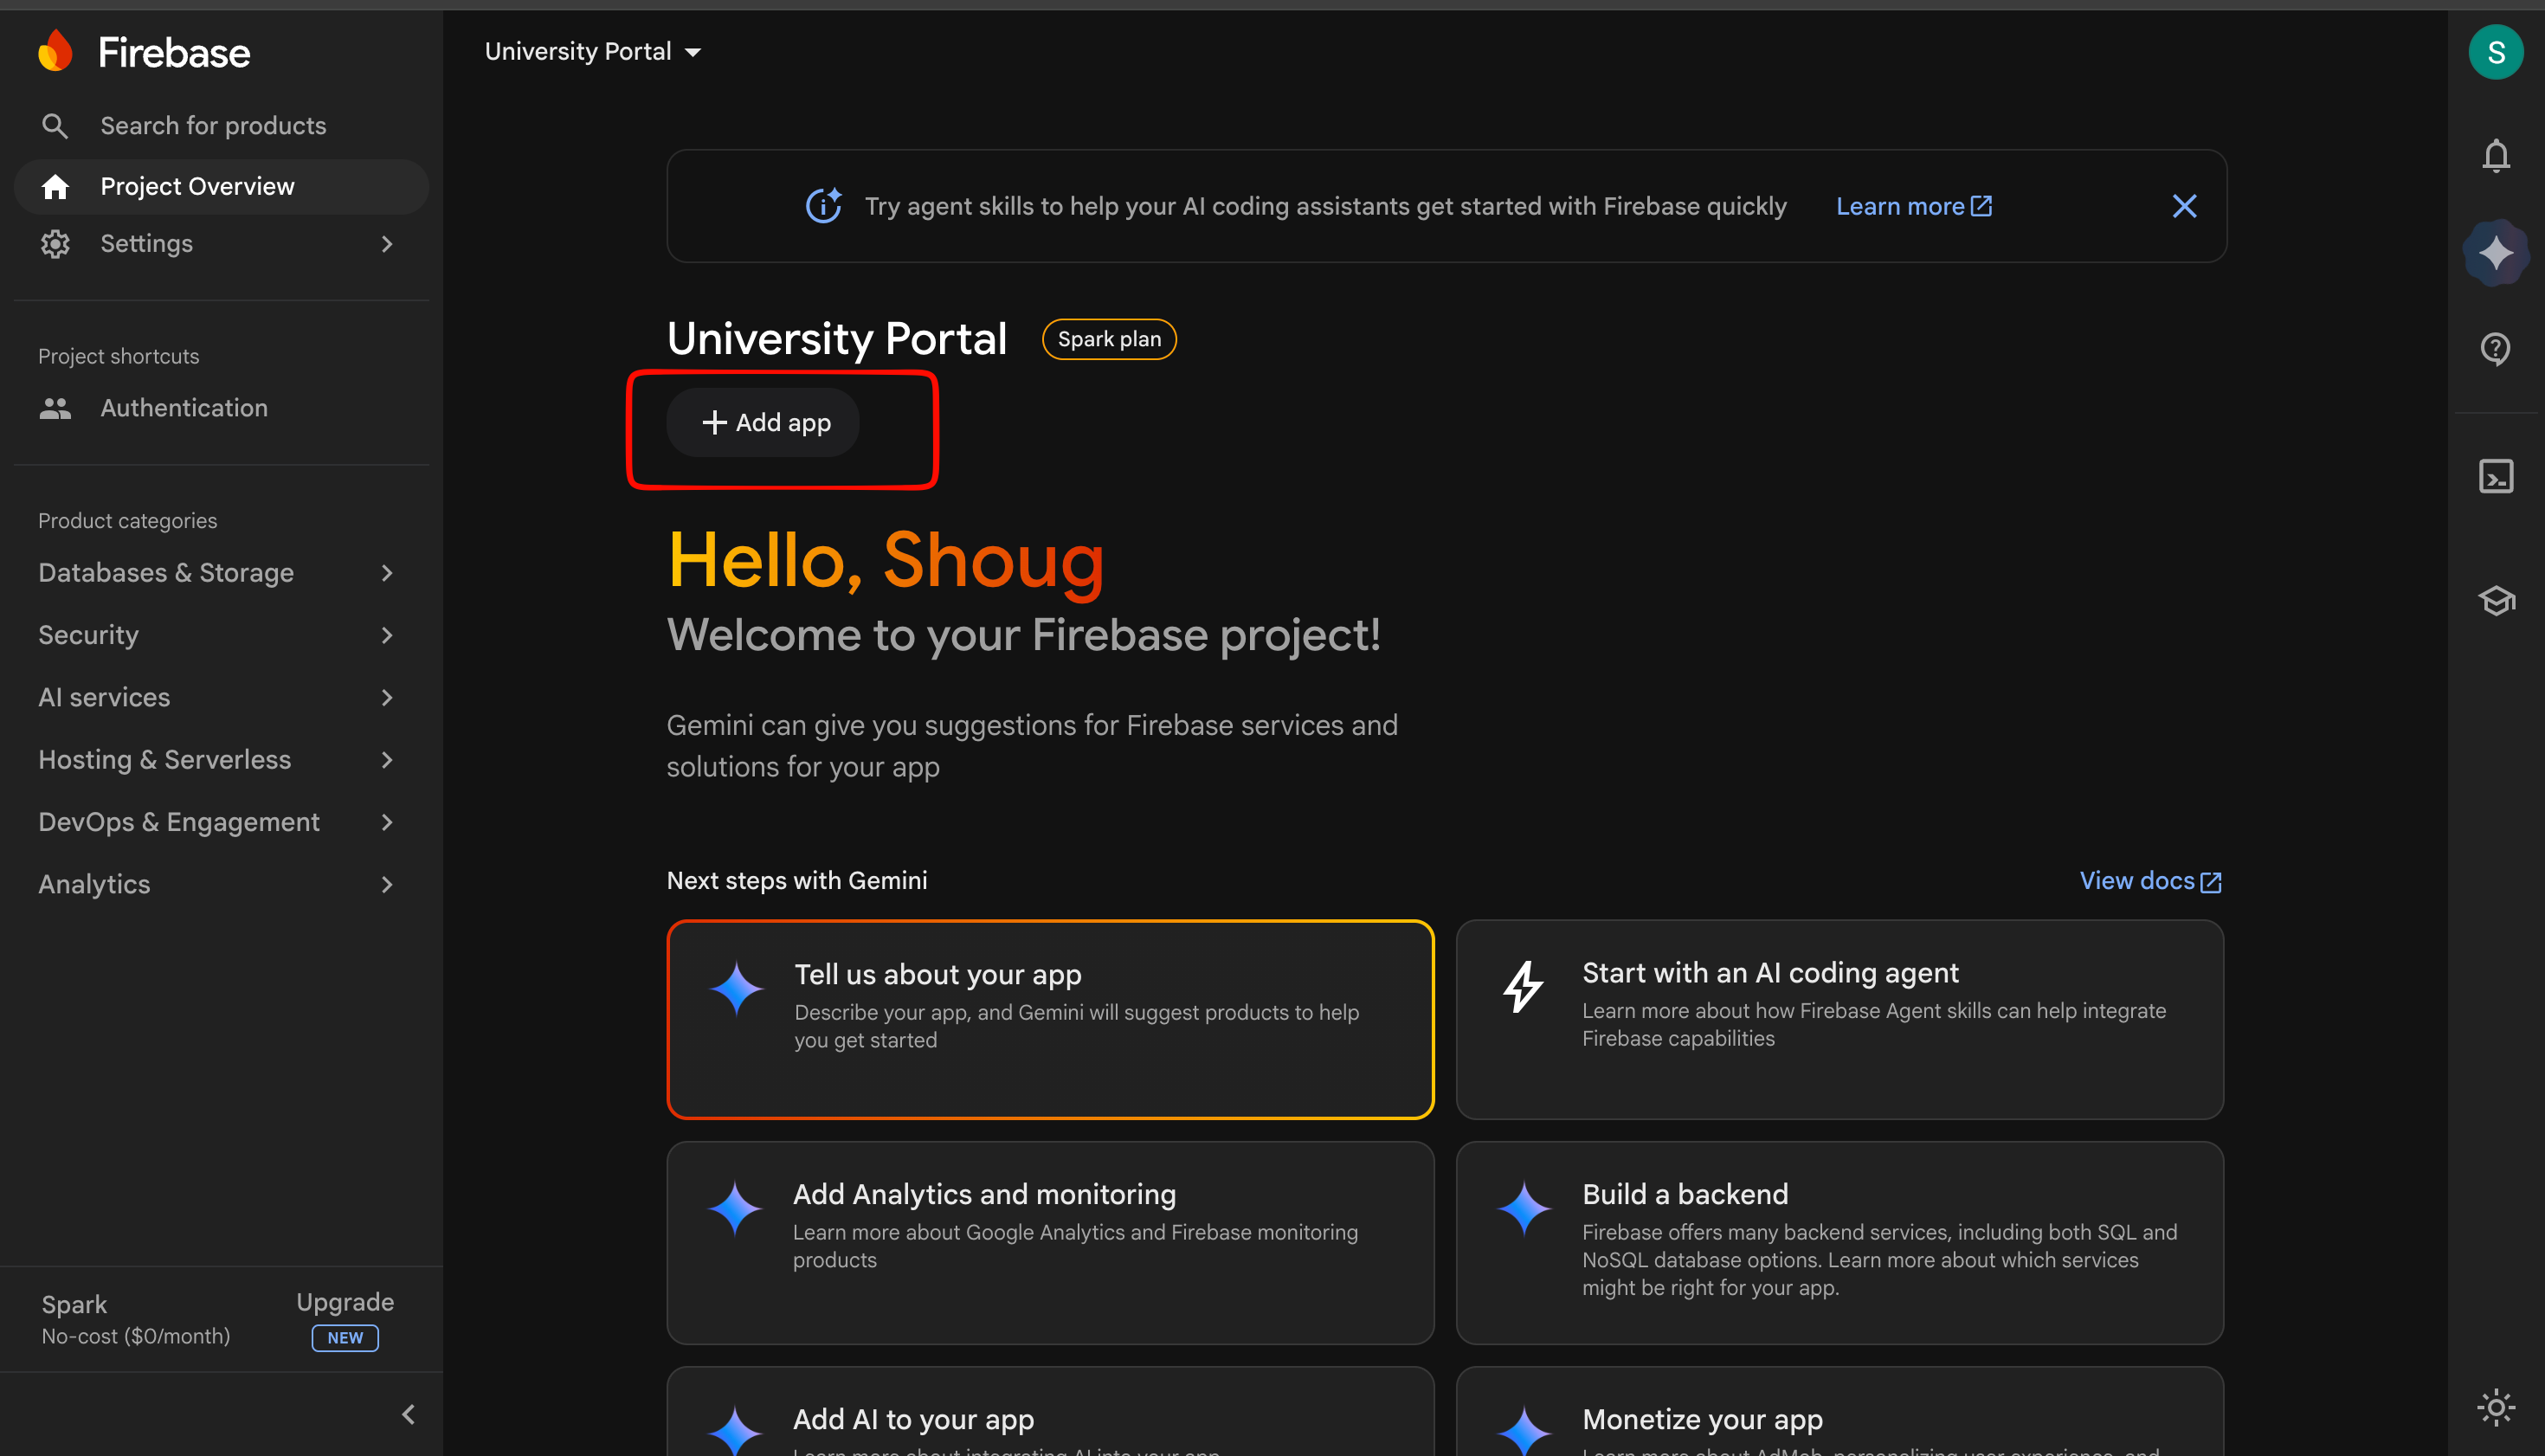Open the University Portal project dropdown
The height and width of the screenshot is (1456, 2545).
point(592,52)
